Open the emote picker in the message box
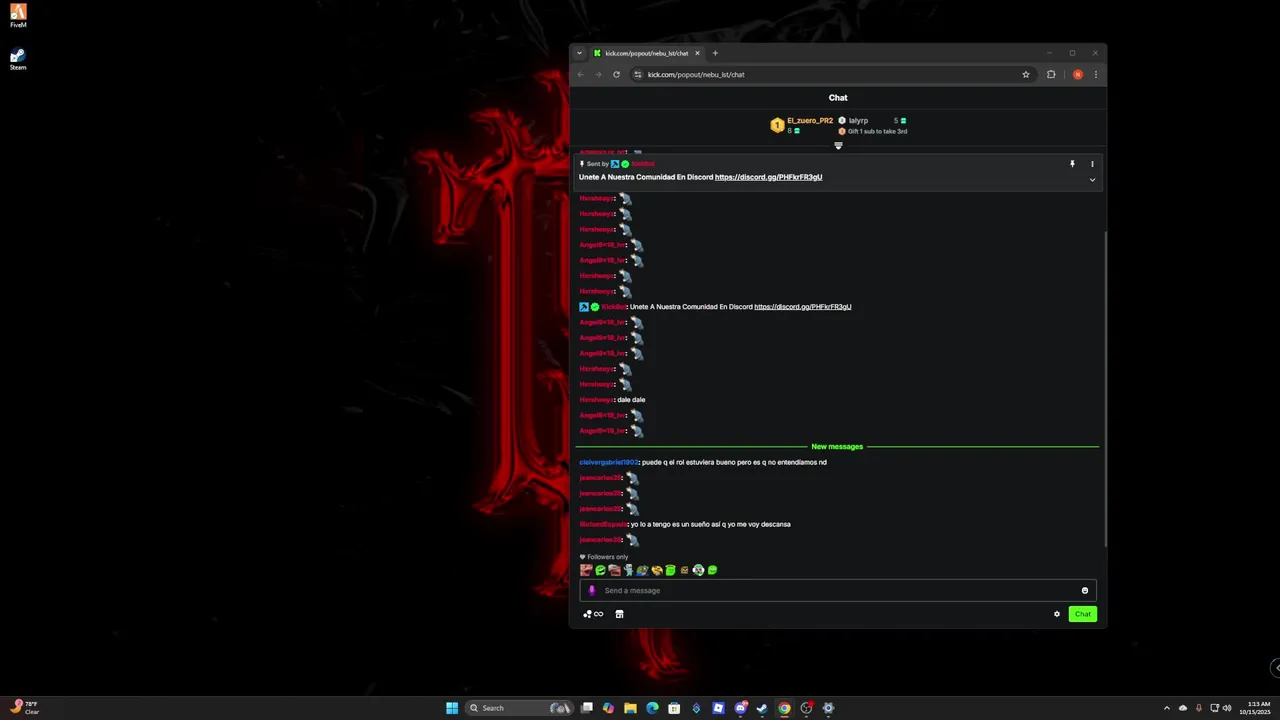The image size is (1280, 720). tap(1085, 590)
